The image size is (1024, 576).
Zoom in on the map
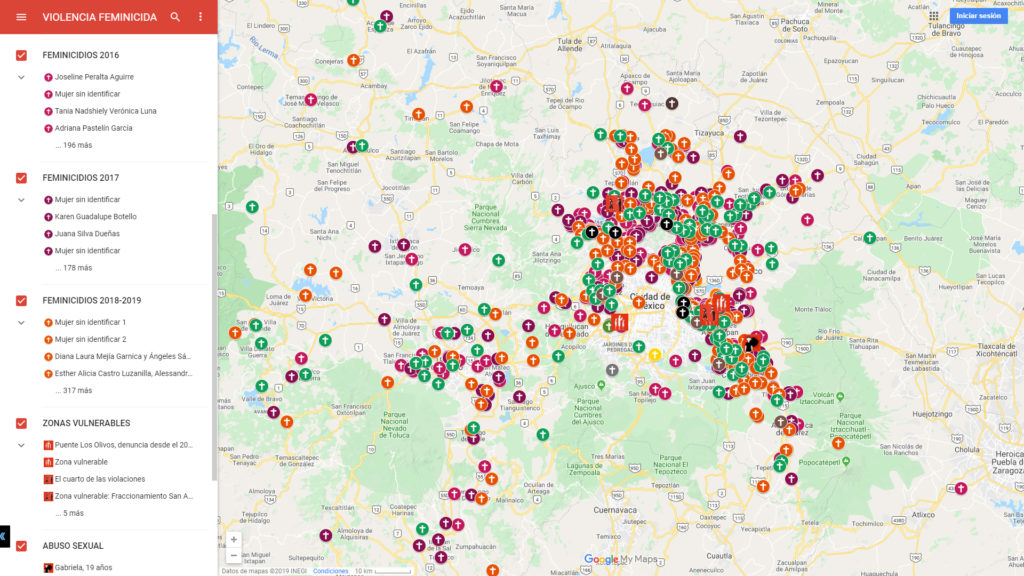[x=234, y=539]
